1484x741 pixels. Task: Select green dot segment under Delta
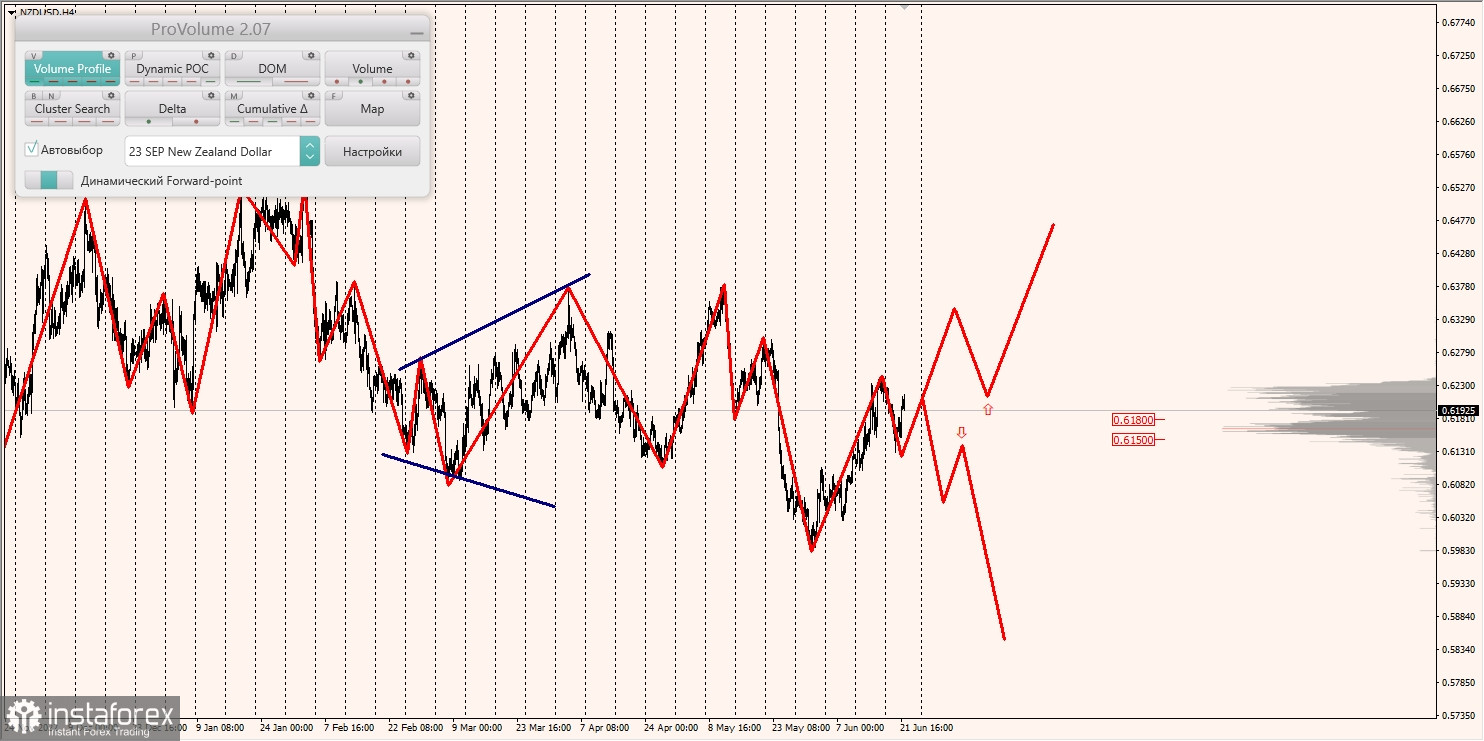(x=149, y=121)
